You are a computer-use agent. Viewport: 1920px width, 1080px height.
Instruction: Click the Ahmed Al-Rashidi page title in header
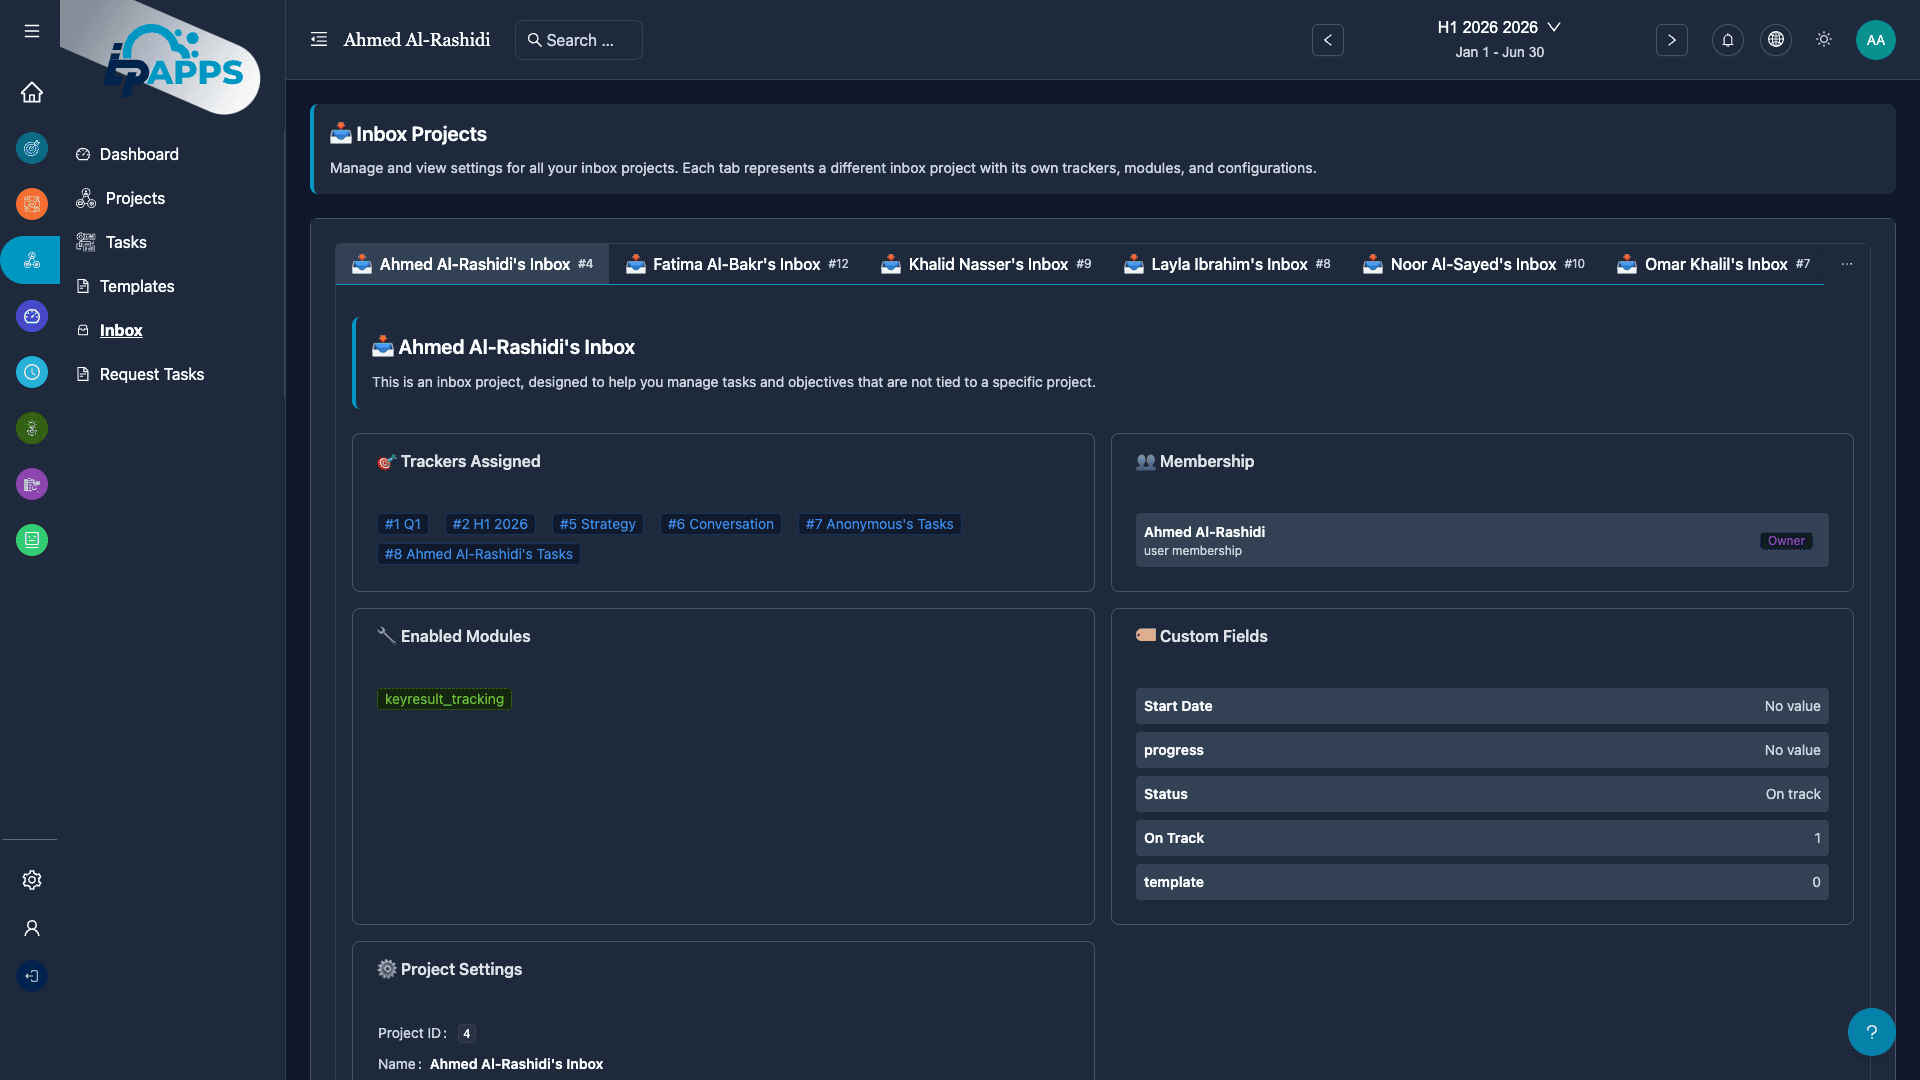click(x=417, y=40)
